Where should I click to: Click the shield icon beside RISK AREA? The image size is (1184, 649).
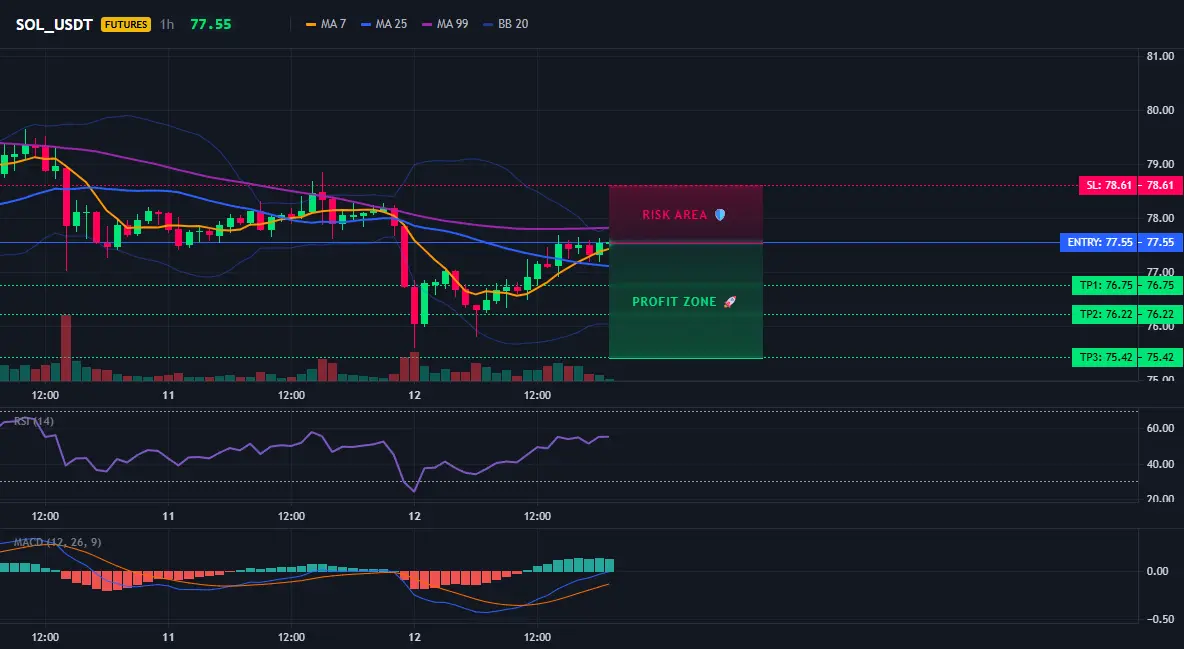coord(720,215)
